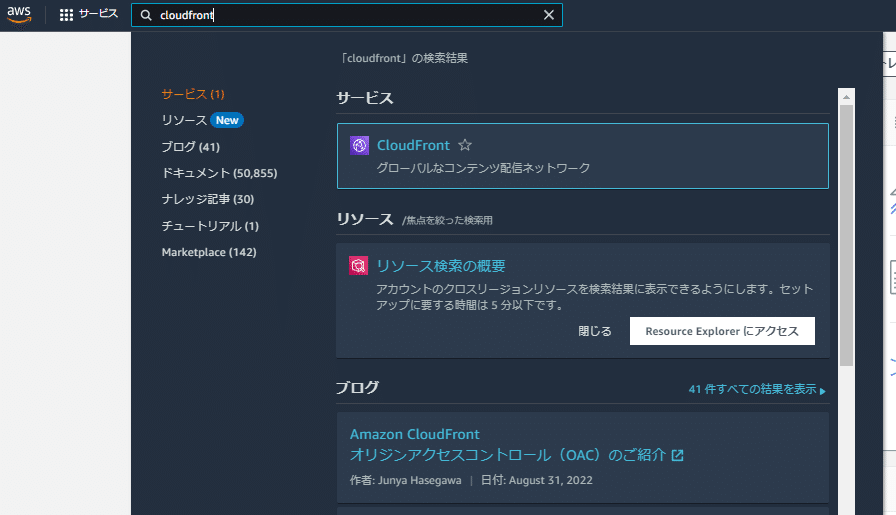
Task: Click the グローバルなコンテンツ配信ネットワーク description
Action: (483, 168)
